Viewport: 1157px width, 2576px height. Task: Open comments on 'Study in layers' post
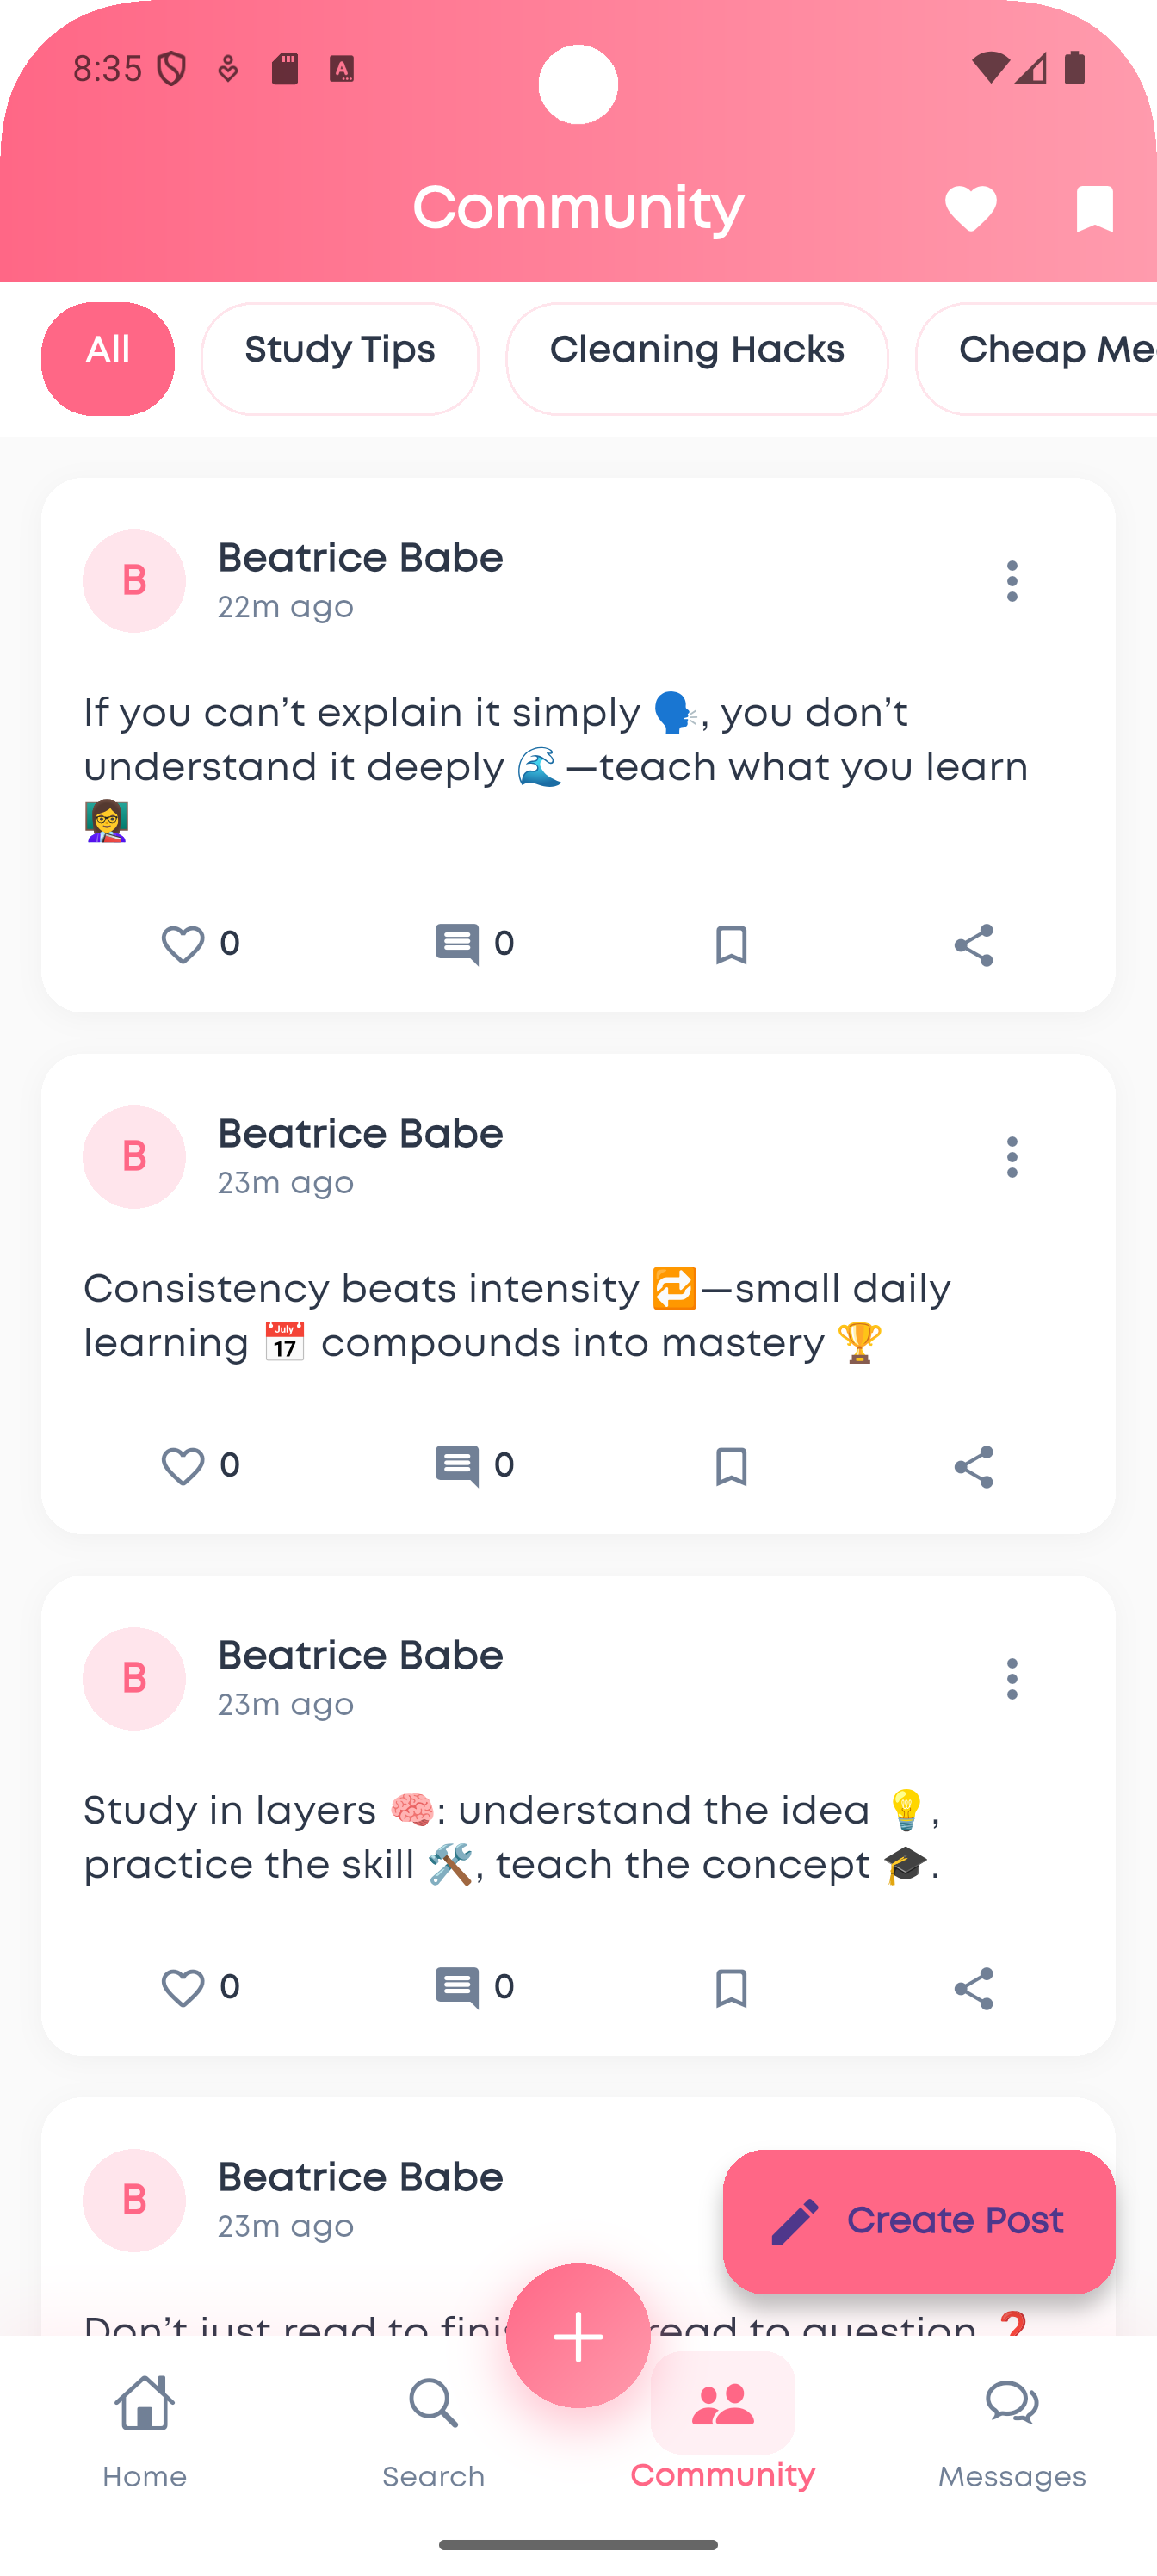457,1987
